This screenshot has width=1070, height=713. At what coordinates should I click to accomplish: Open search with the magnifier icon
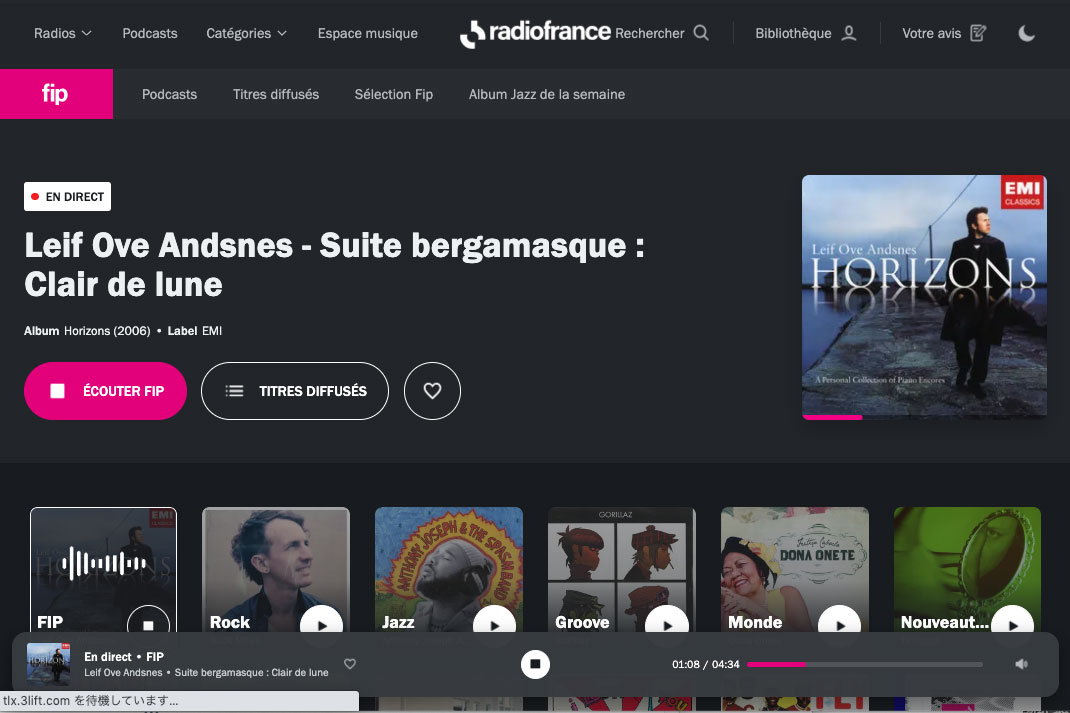click(701, 33)
